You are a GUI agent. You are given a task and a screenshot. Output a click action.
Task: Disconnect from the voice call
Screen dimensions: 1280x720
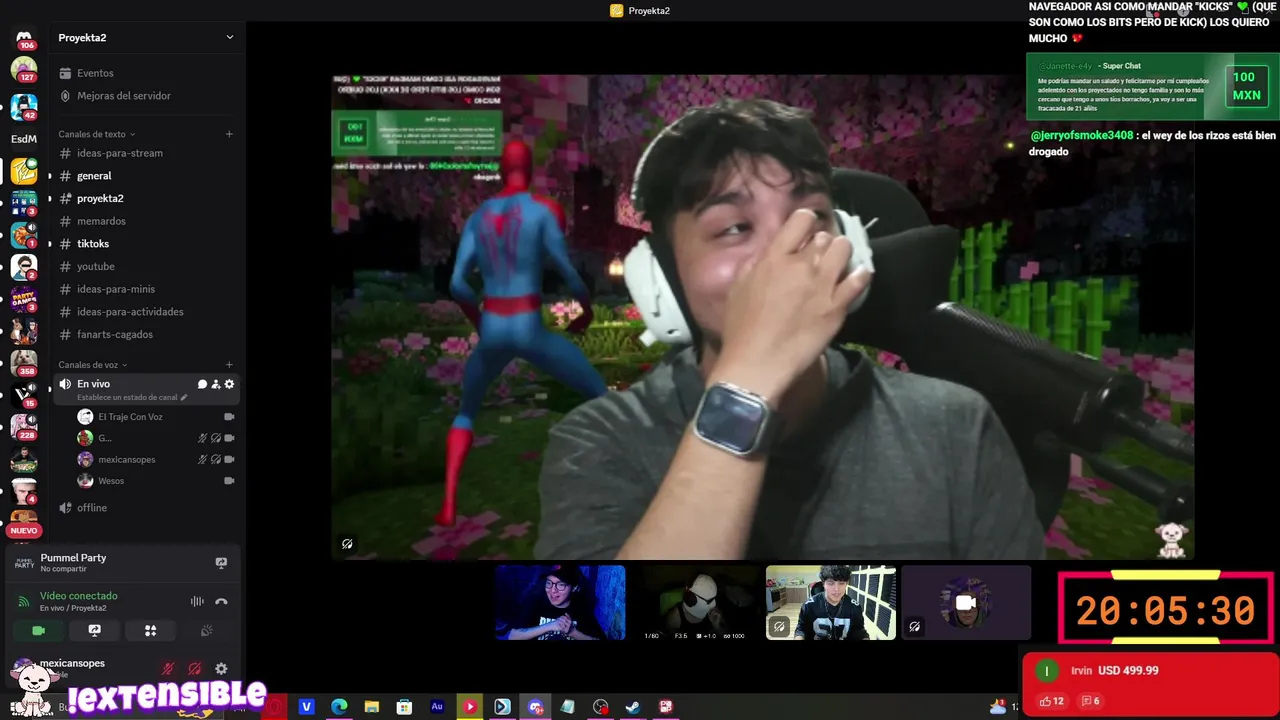(x=221, y=601)
